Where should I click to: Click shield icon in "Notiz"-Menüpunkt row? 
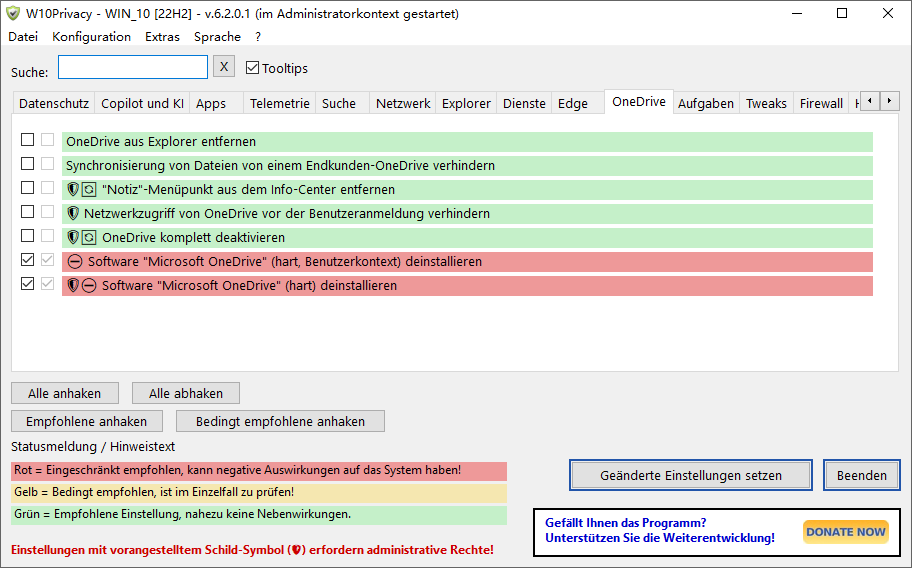click(73, 190)
